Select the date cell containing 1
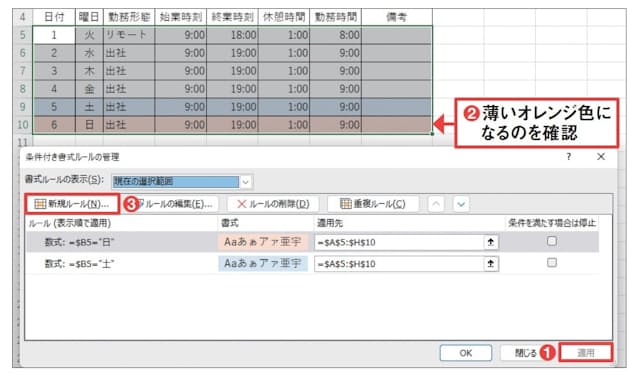The height and width of the screenshot is (377, 638). [x=54, y=35]
